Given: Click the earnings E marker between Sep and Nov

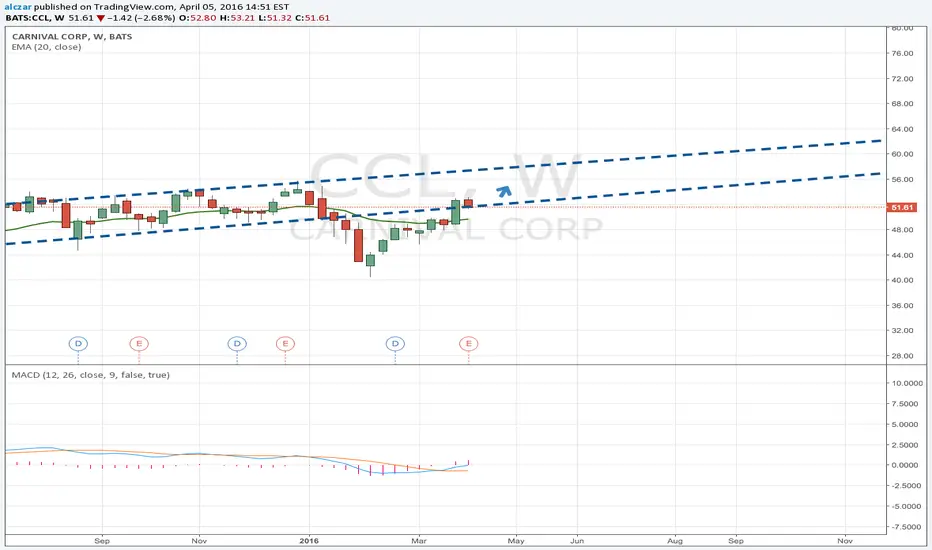Looking at the screenshot, I should click(x=139, y=344).
